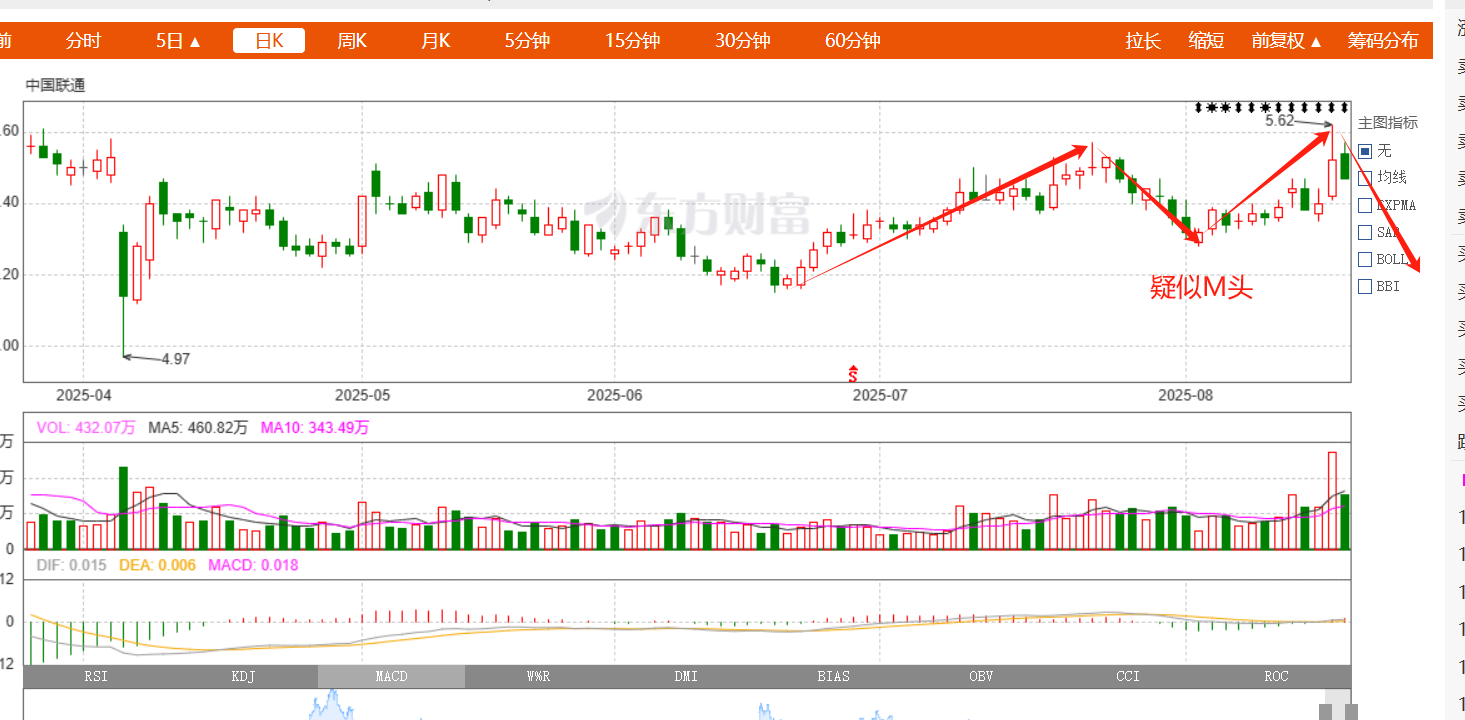The image size is (1465, 720).
Task: Click the 2025-07 date axis label
Action: [x=880, y=395]
